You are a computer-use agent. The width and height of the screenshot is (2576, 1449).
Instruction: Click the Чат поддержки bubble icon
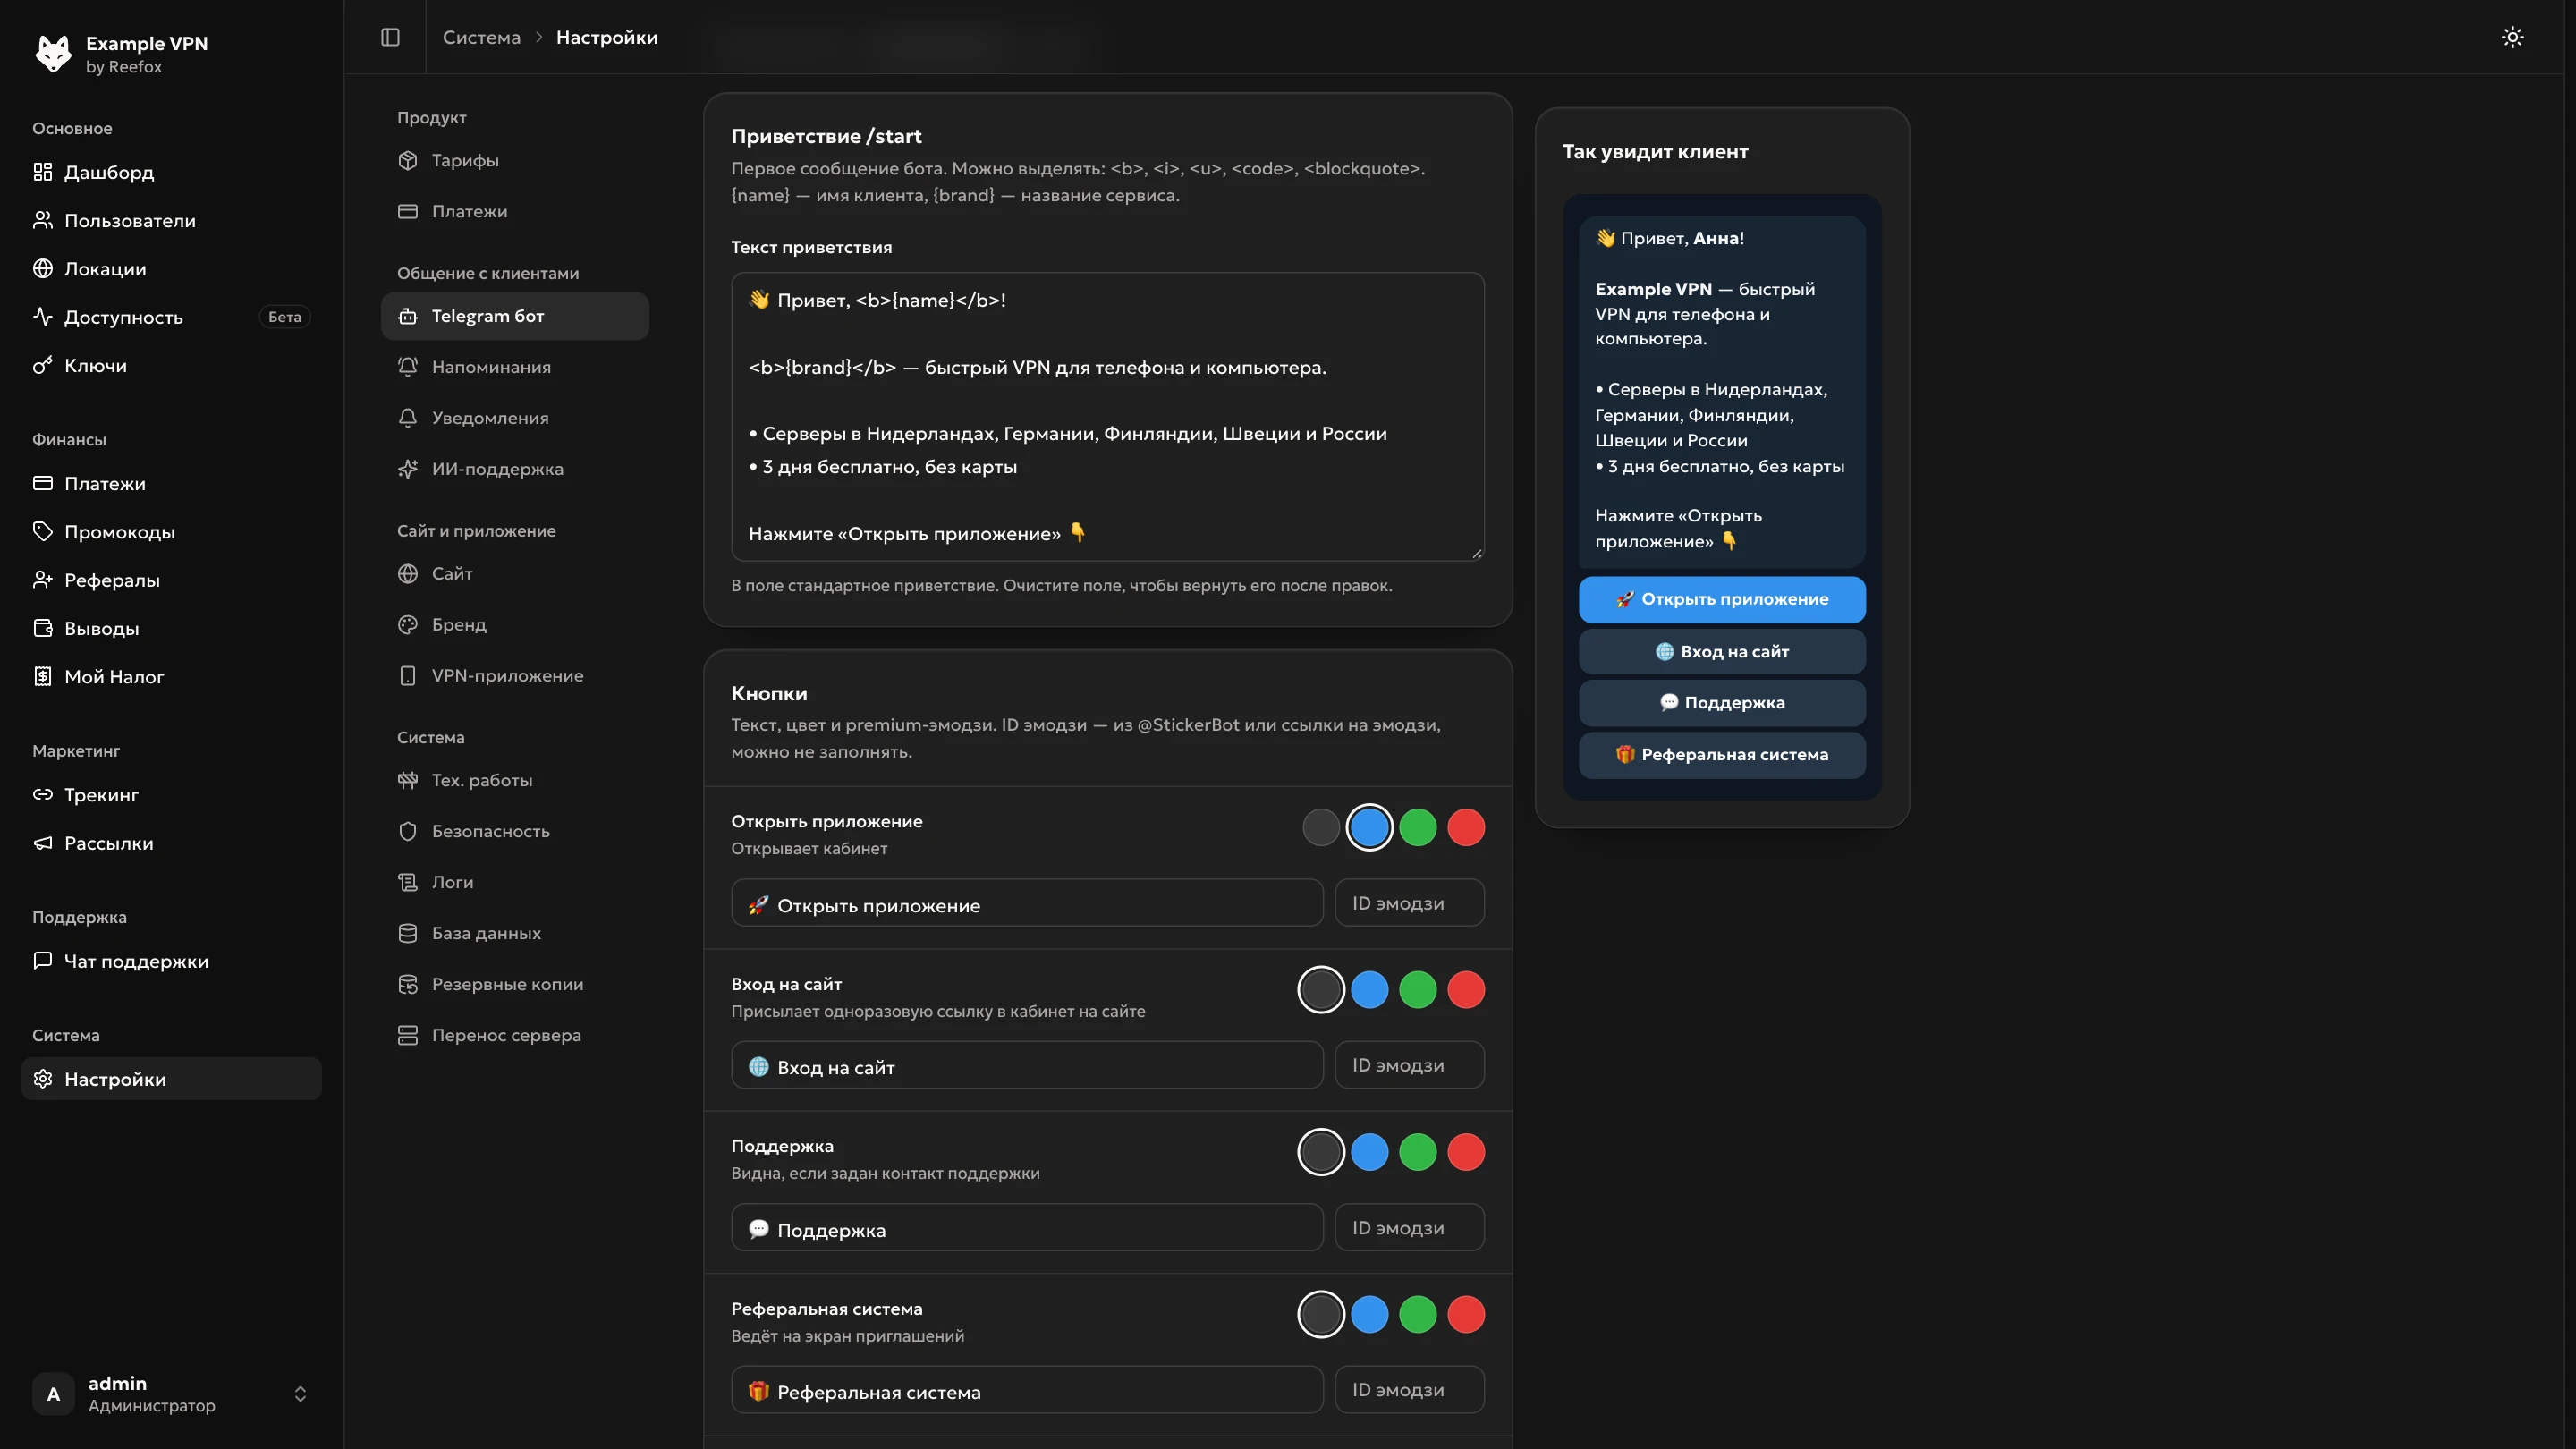pos(42,961)
